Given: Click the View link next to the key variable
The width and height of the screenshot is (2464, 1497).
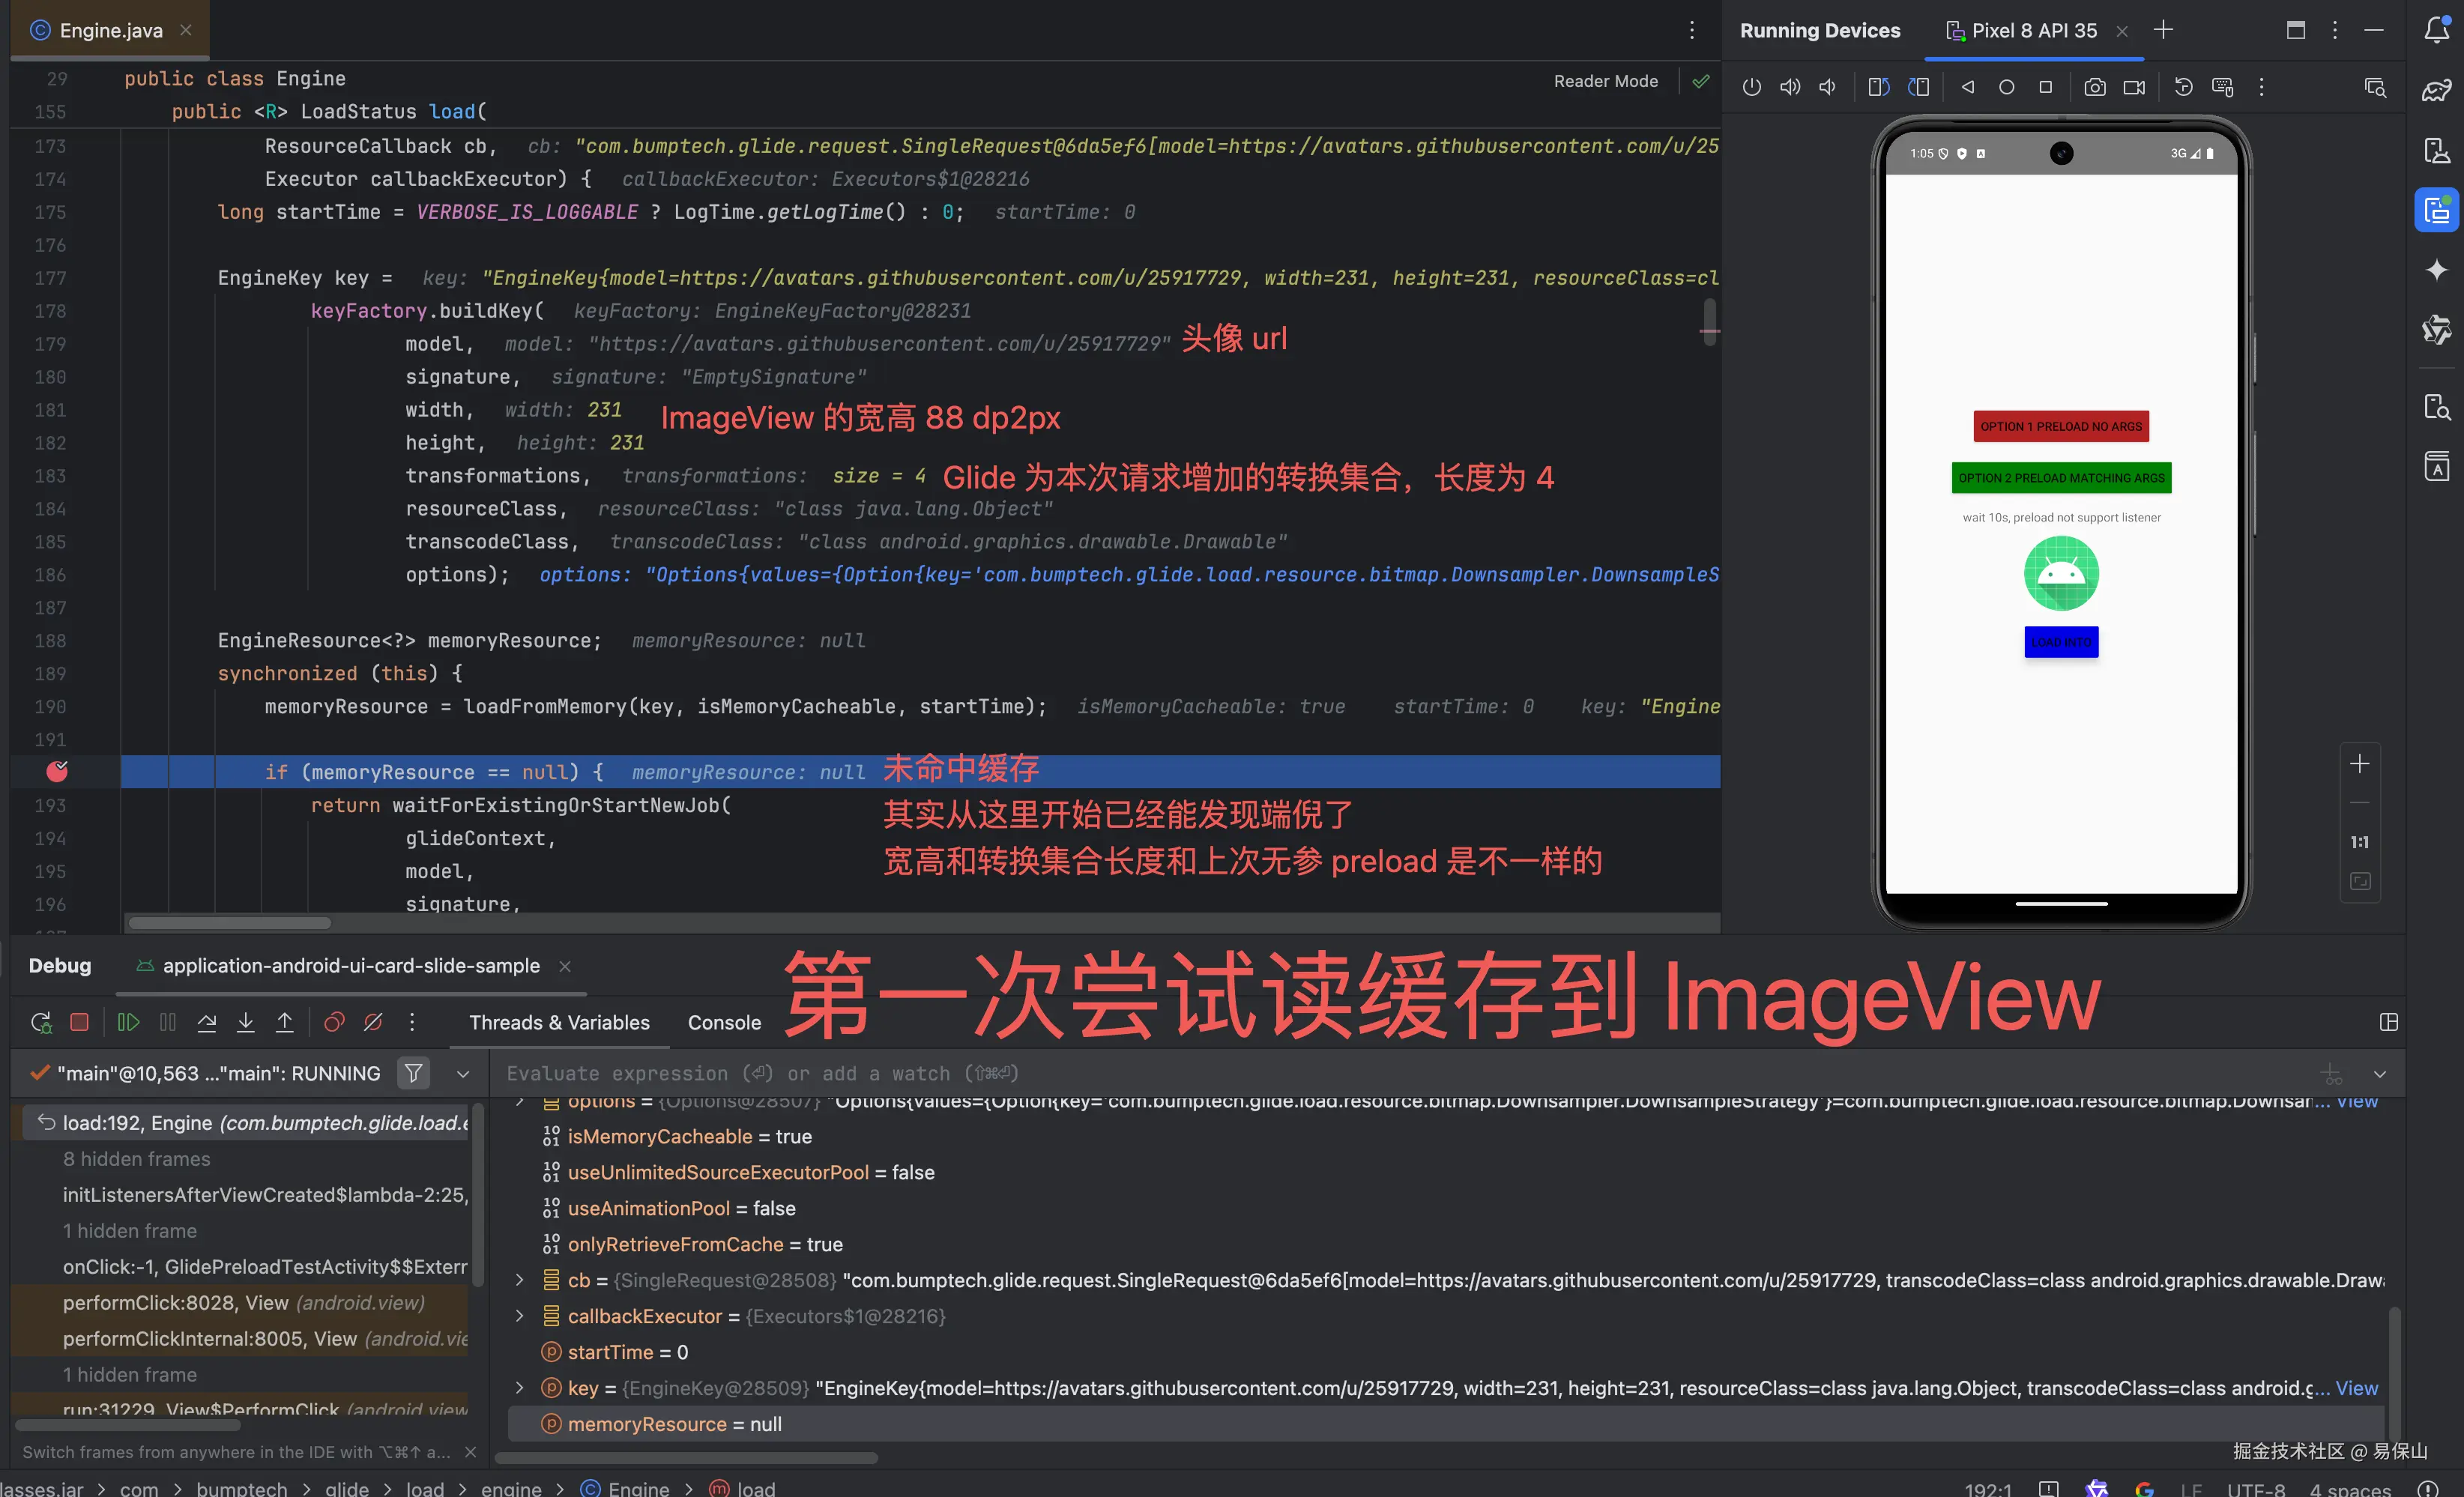Looking at the screenshot, I should pyautogui.click(x=2357, y=1388).
